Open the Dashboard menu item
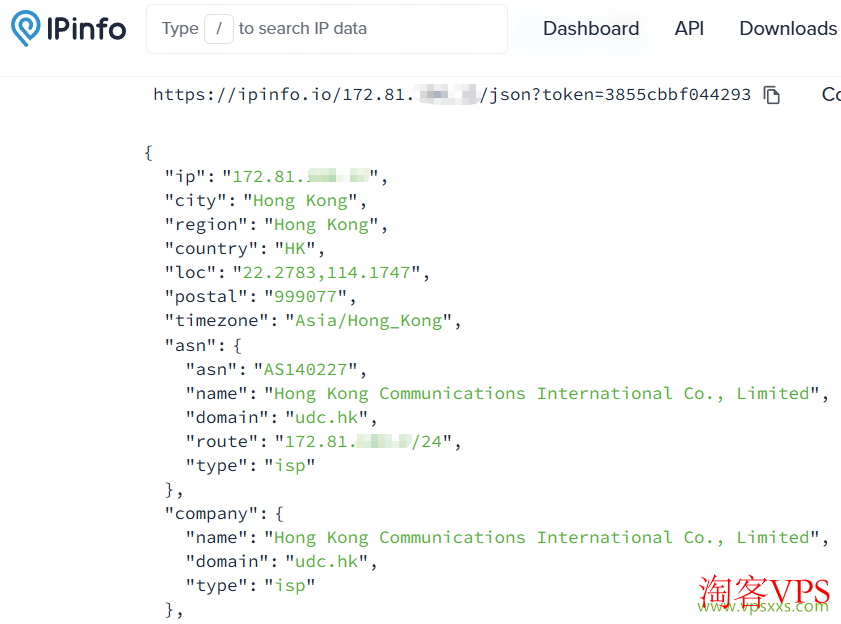The width and height of the screenshot is (841, 624). point(590,29)
